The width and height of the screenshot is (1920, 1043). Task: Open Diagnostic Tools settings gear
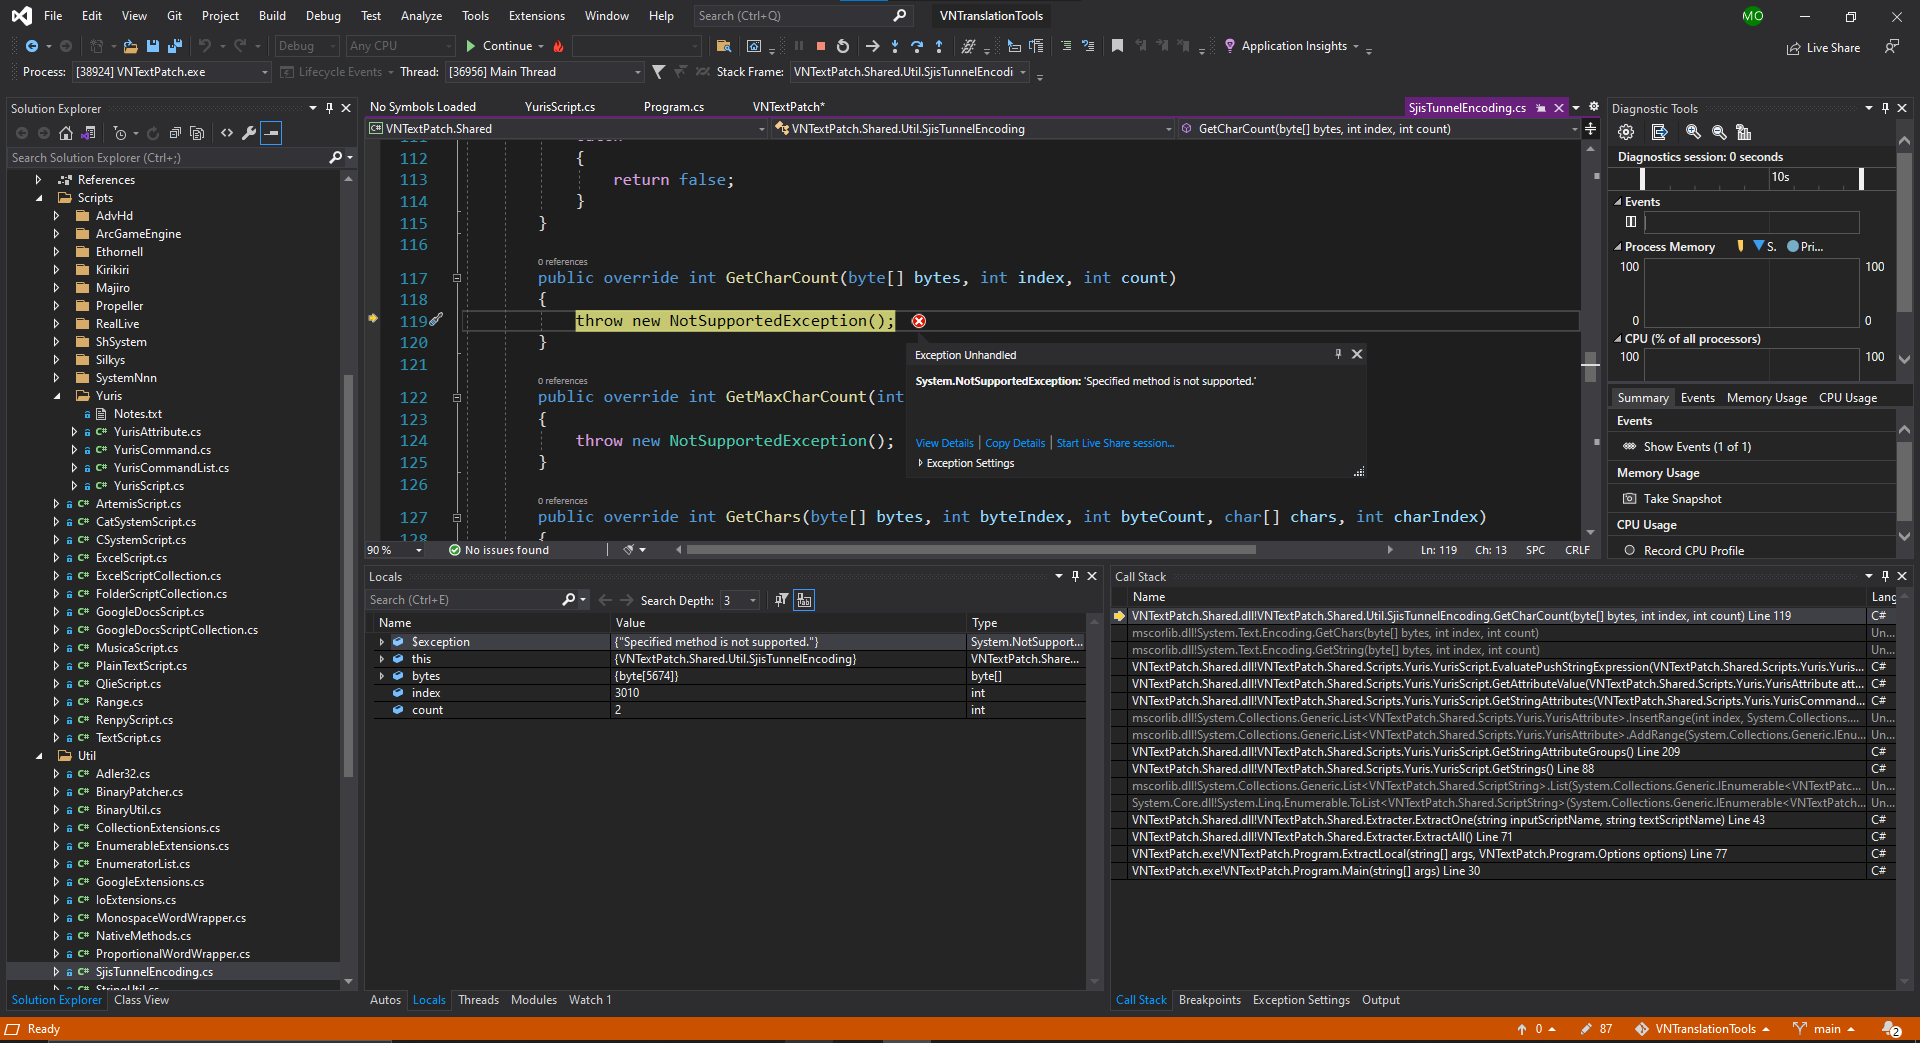point(1626,131)
